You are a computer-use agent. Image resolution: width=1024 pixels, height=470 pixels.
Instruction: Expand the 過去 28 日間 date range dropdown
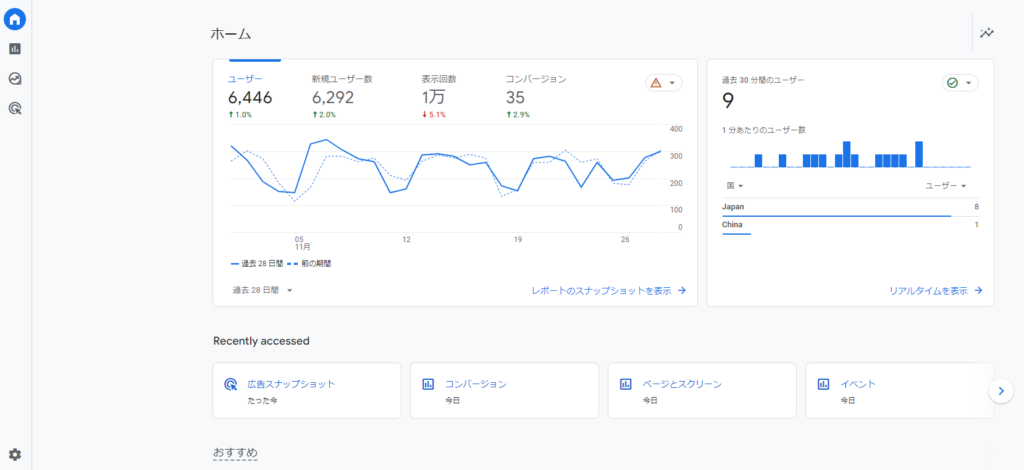click(262, 290)
